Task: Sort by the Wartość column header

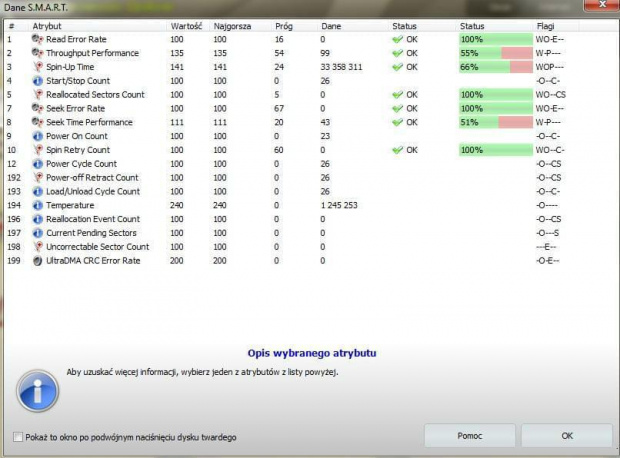Action: (x=186, y=26)
